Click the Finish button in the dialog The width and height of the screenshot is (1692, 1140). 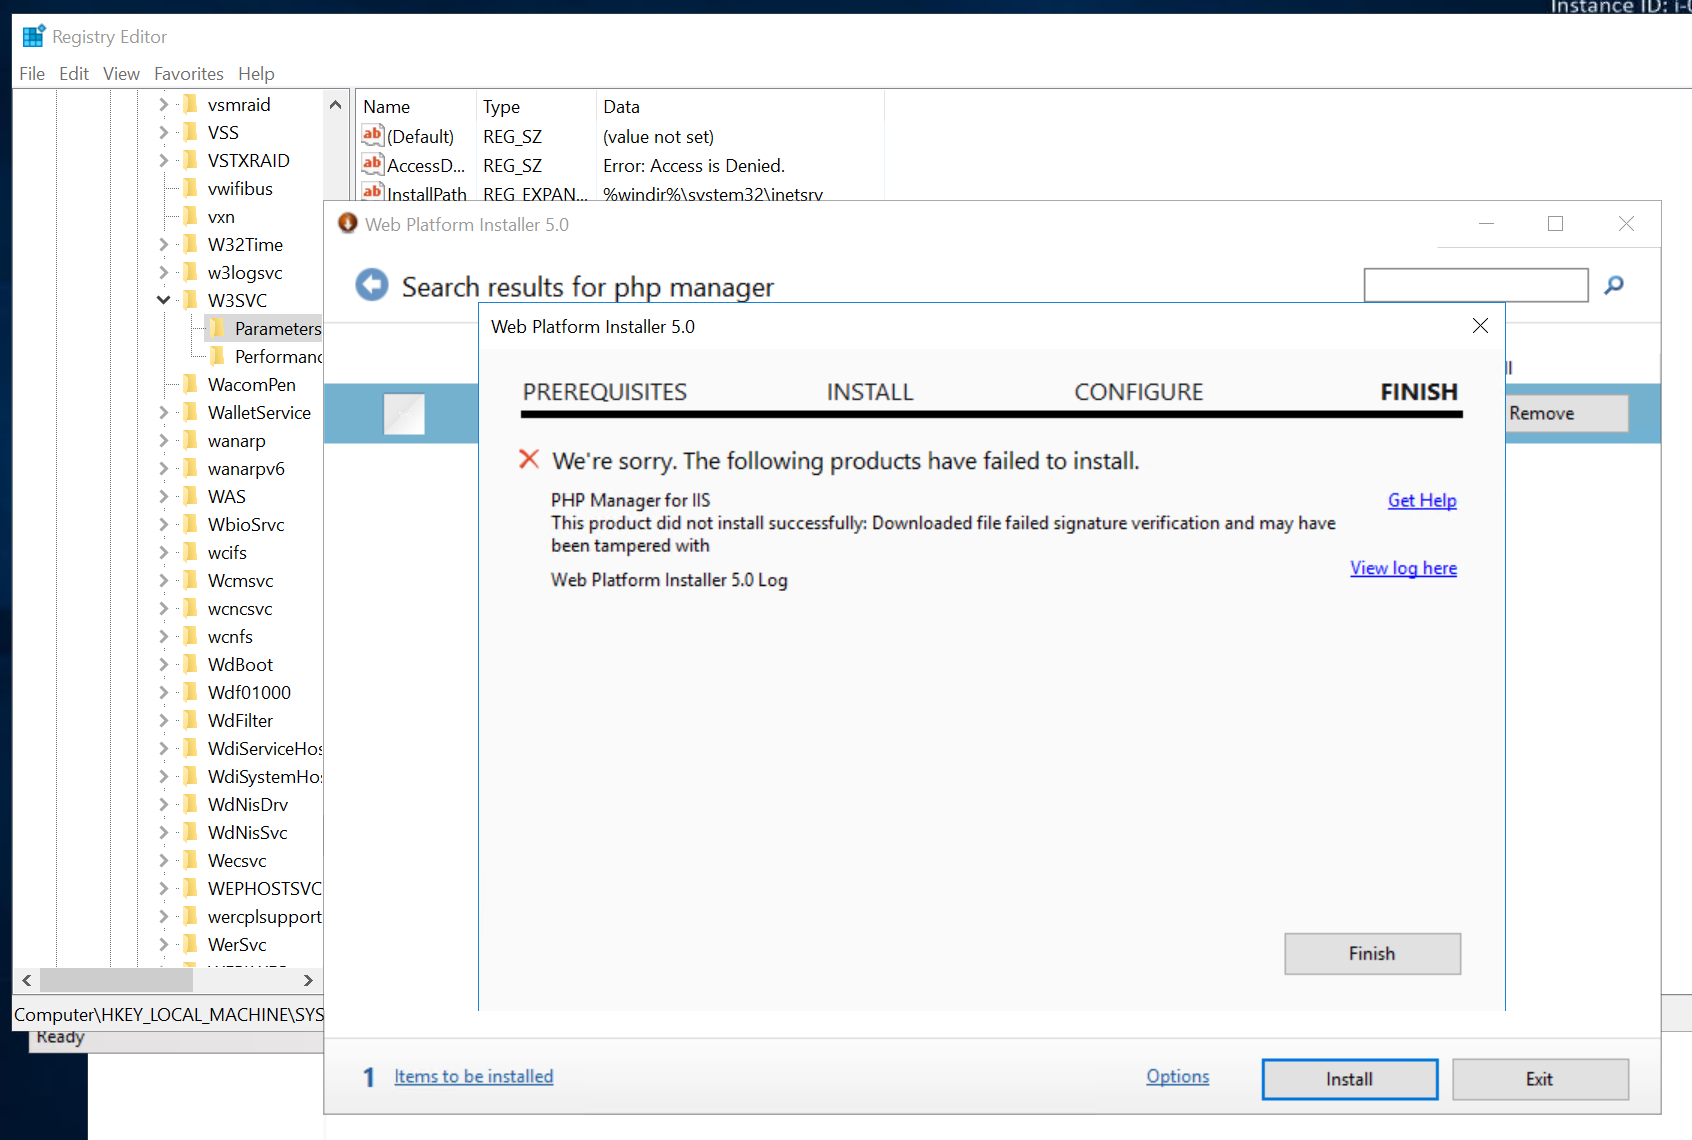coord(1372,953)
